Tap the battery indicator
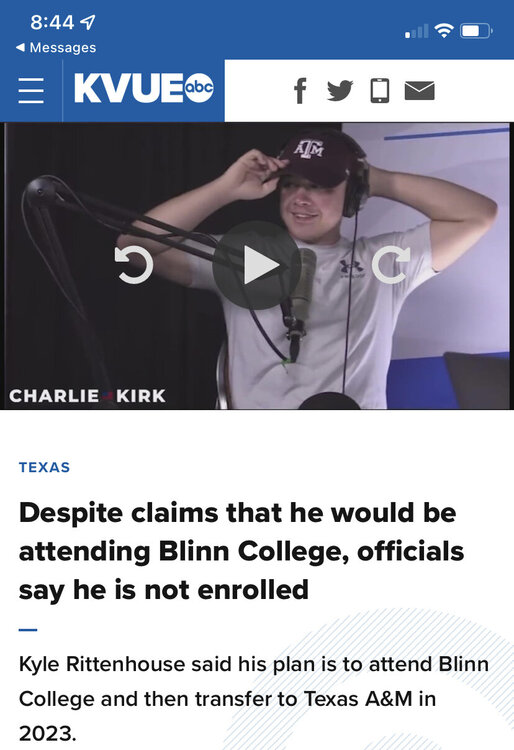The height and width of the screenshot is (750, 514). pyautogui.click(x=476, y=31)
